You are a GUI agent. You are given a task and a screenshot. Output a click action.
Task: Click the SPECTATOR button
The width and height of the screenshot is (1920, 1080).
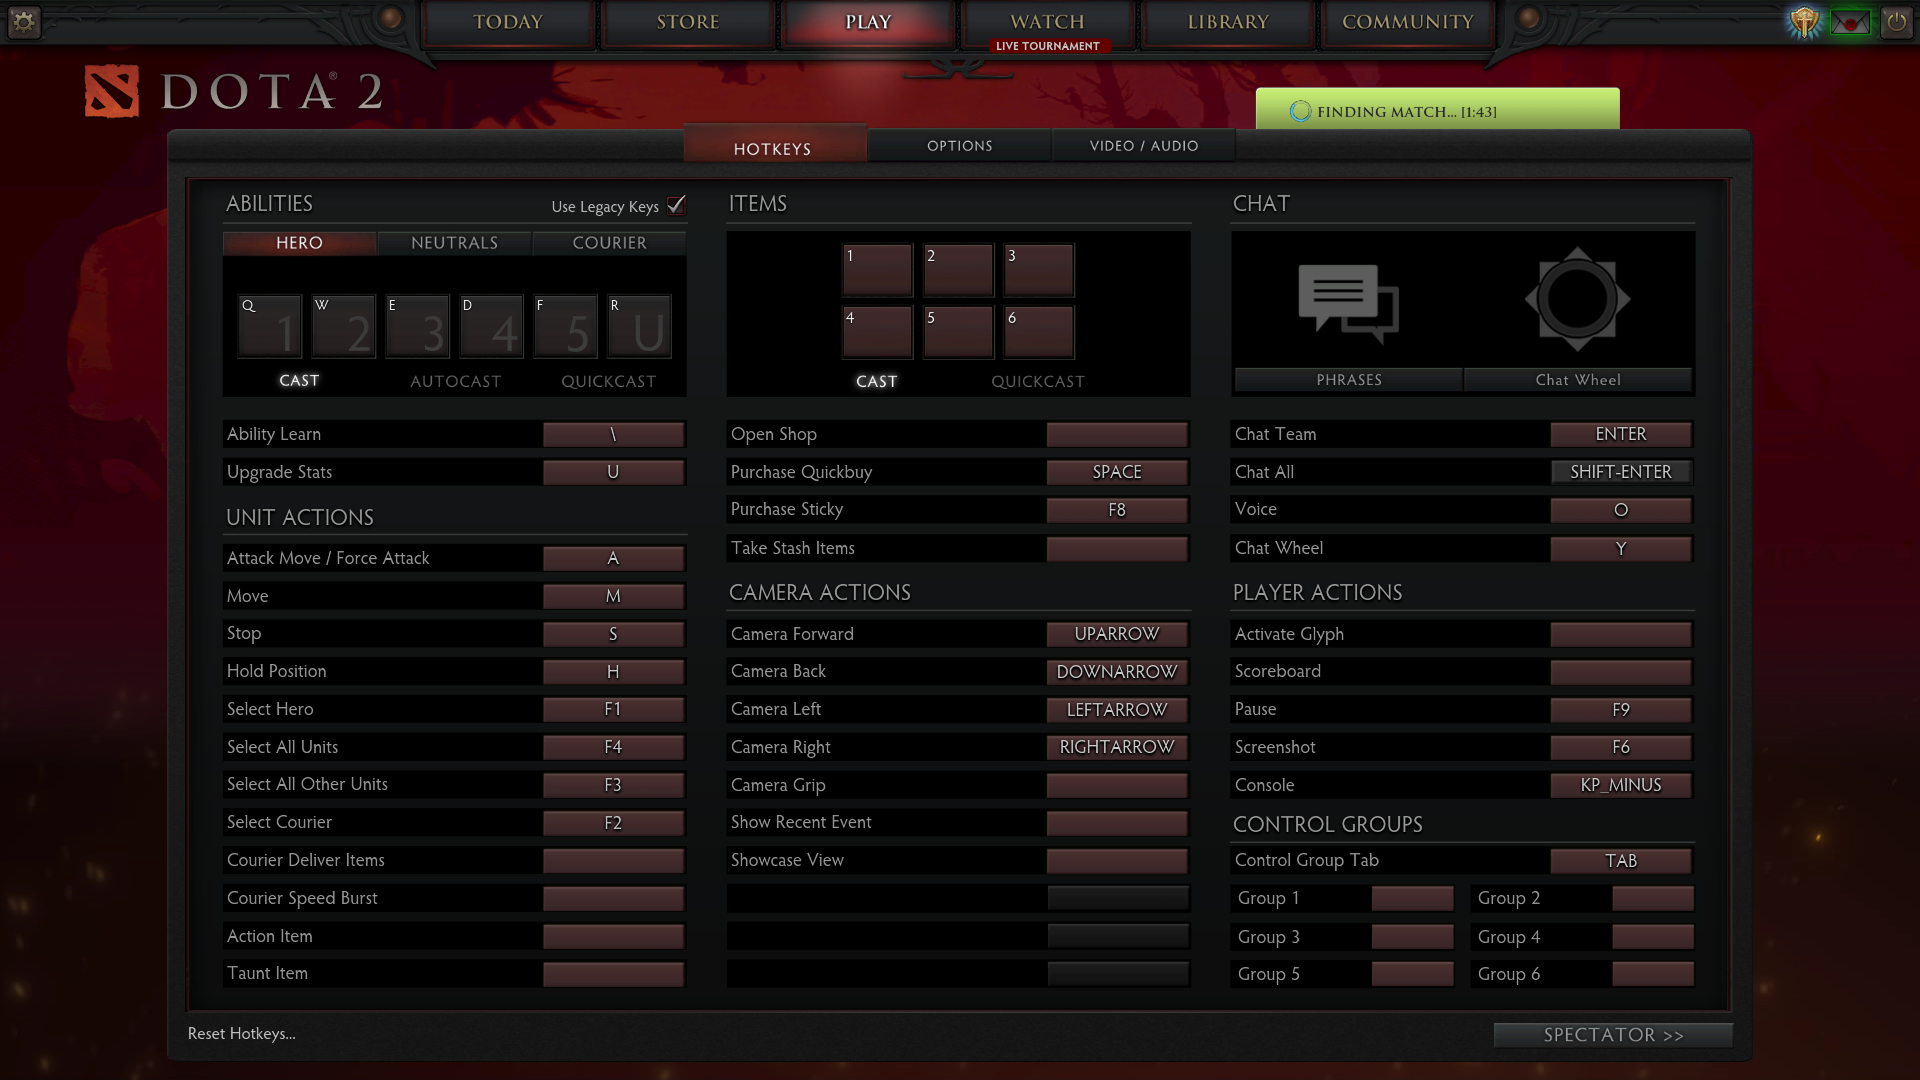(x=1614, y=1034)
